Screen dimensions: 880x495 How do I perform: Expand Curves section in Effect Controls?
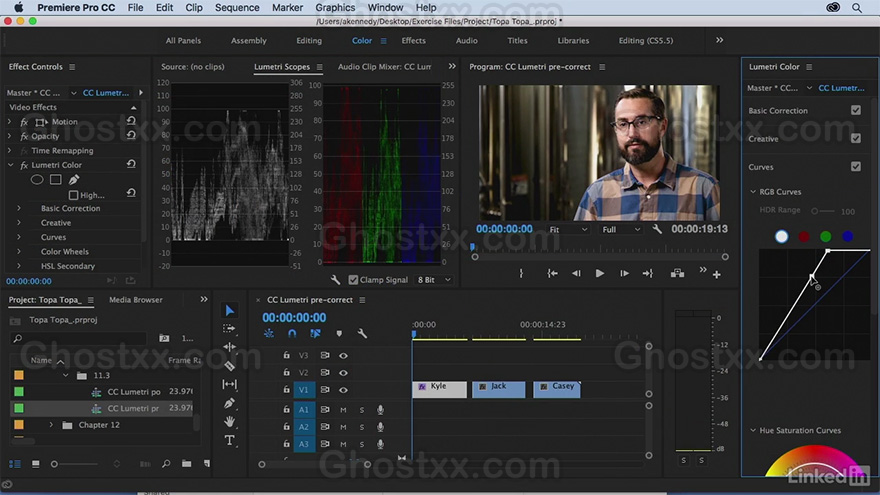(x=19, y=237)
